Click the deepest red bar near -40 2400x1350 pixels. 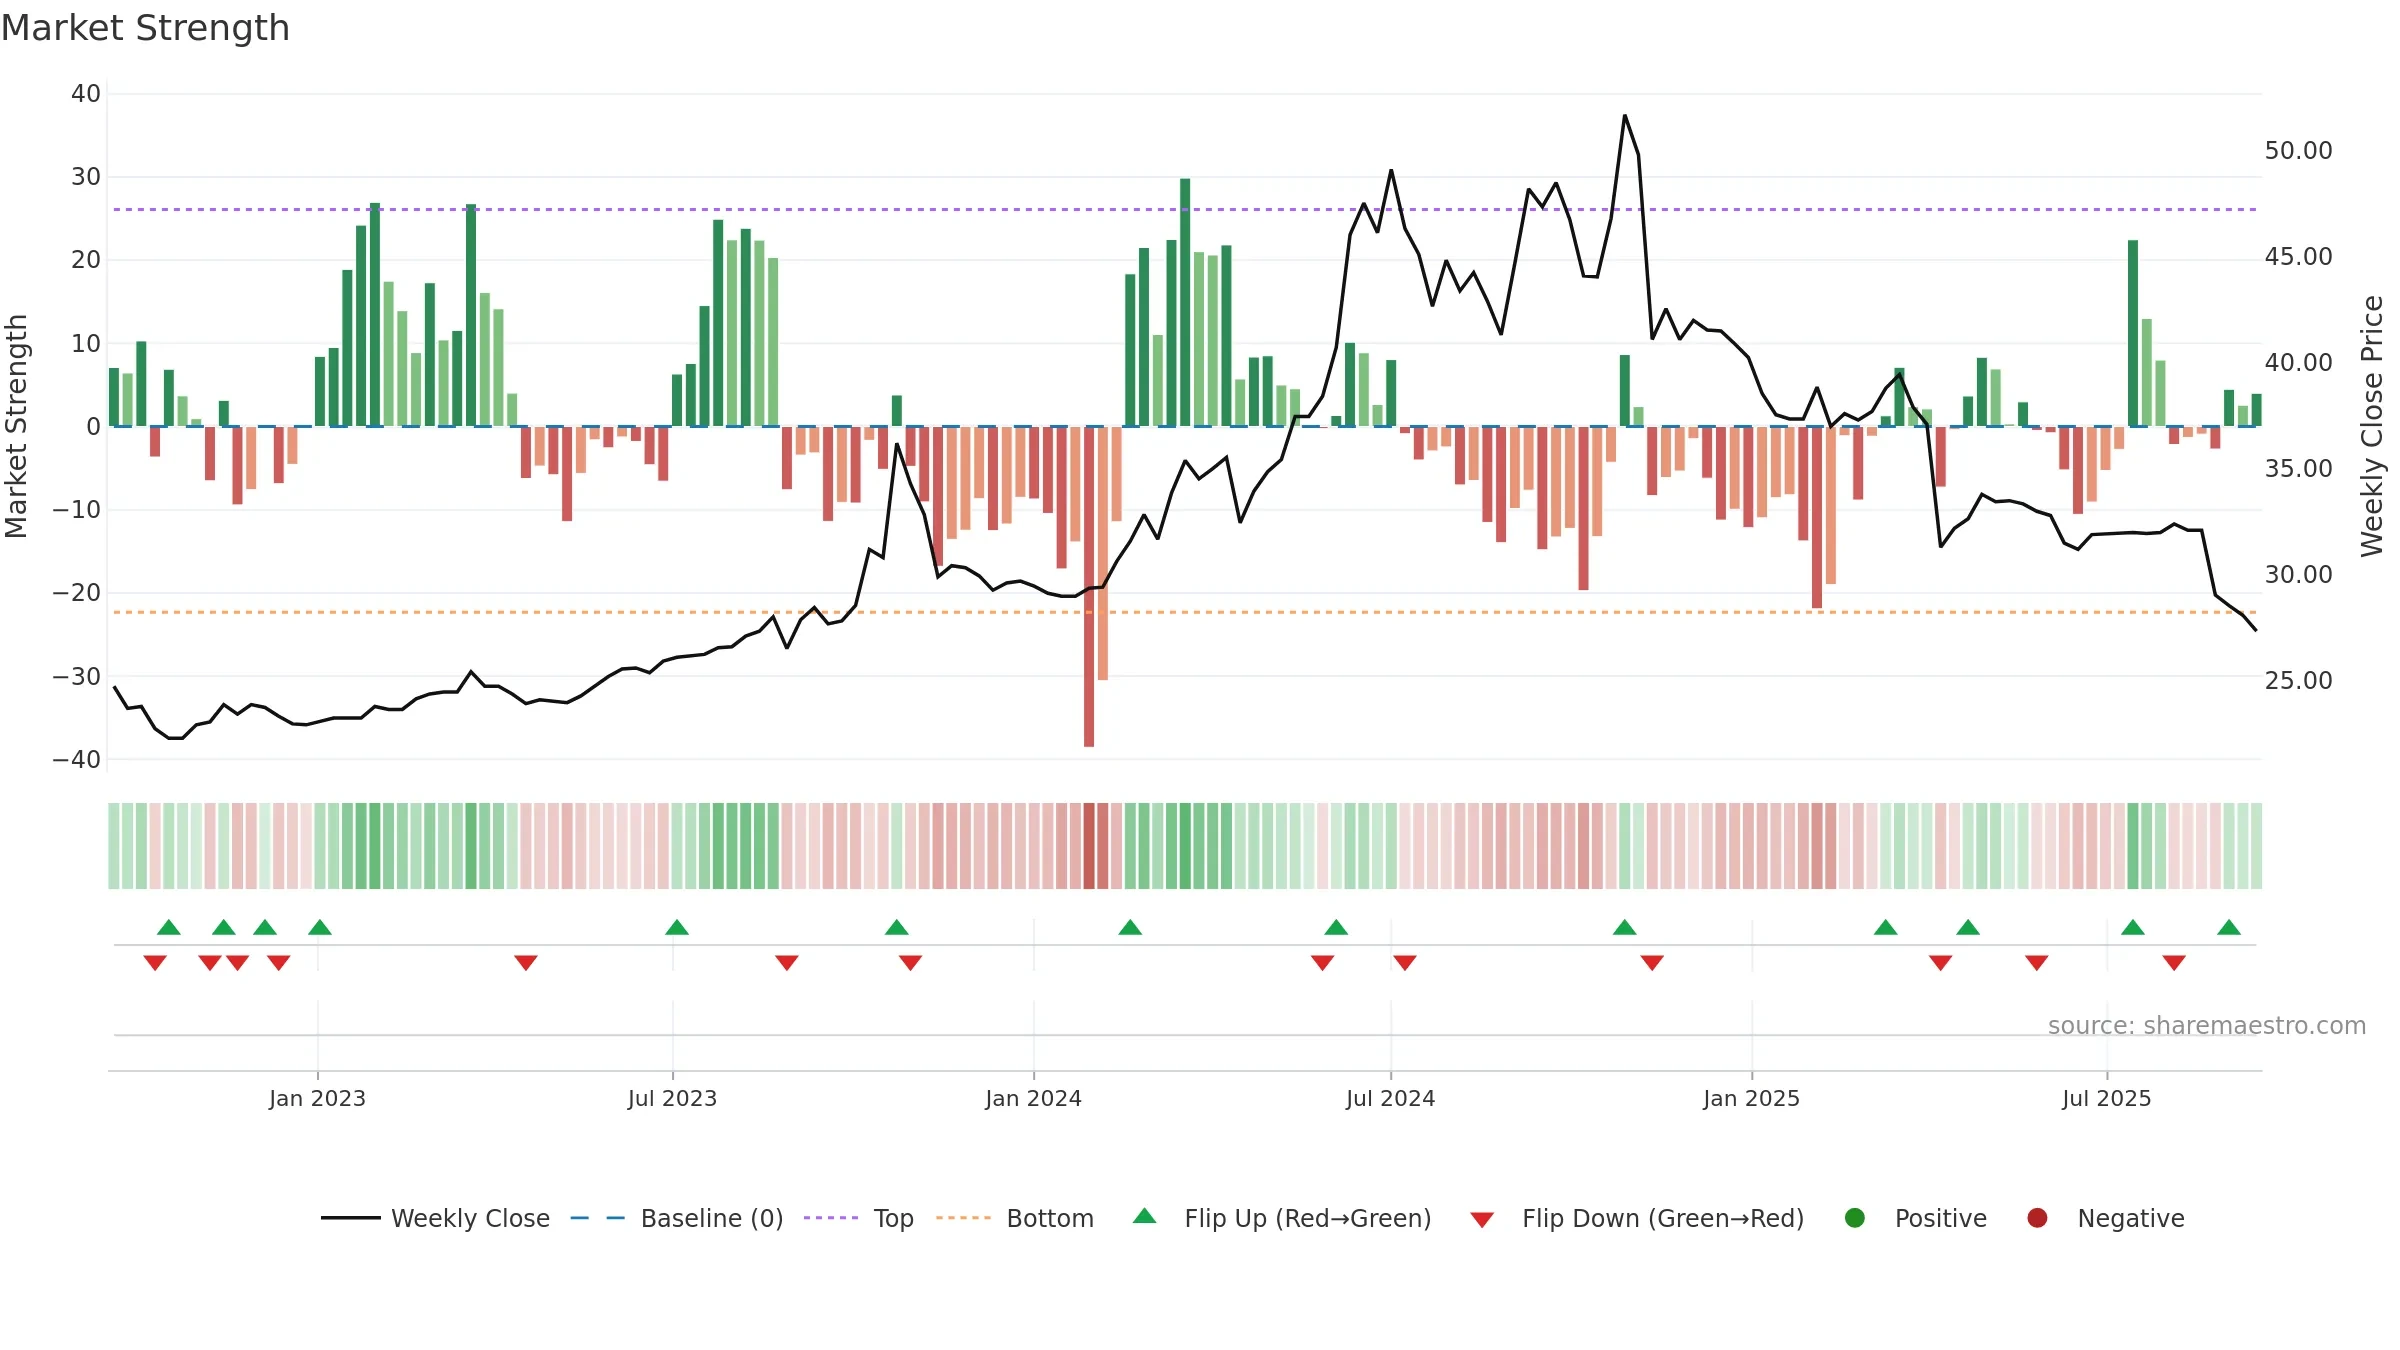click(x=1089, y=586)
